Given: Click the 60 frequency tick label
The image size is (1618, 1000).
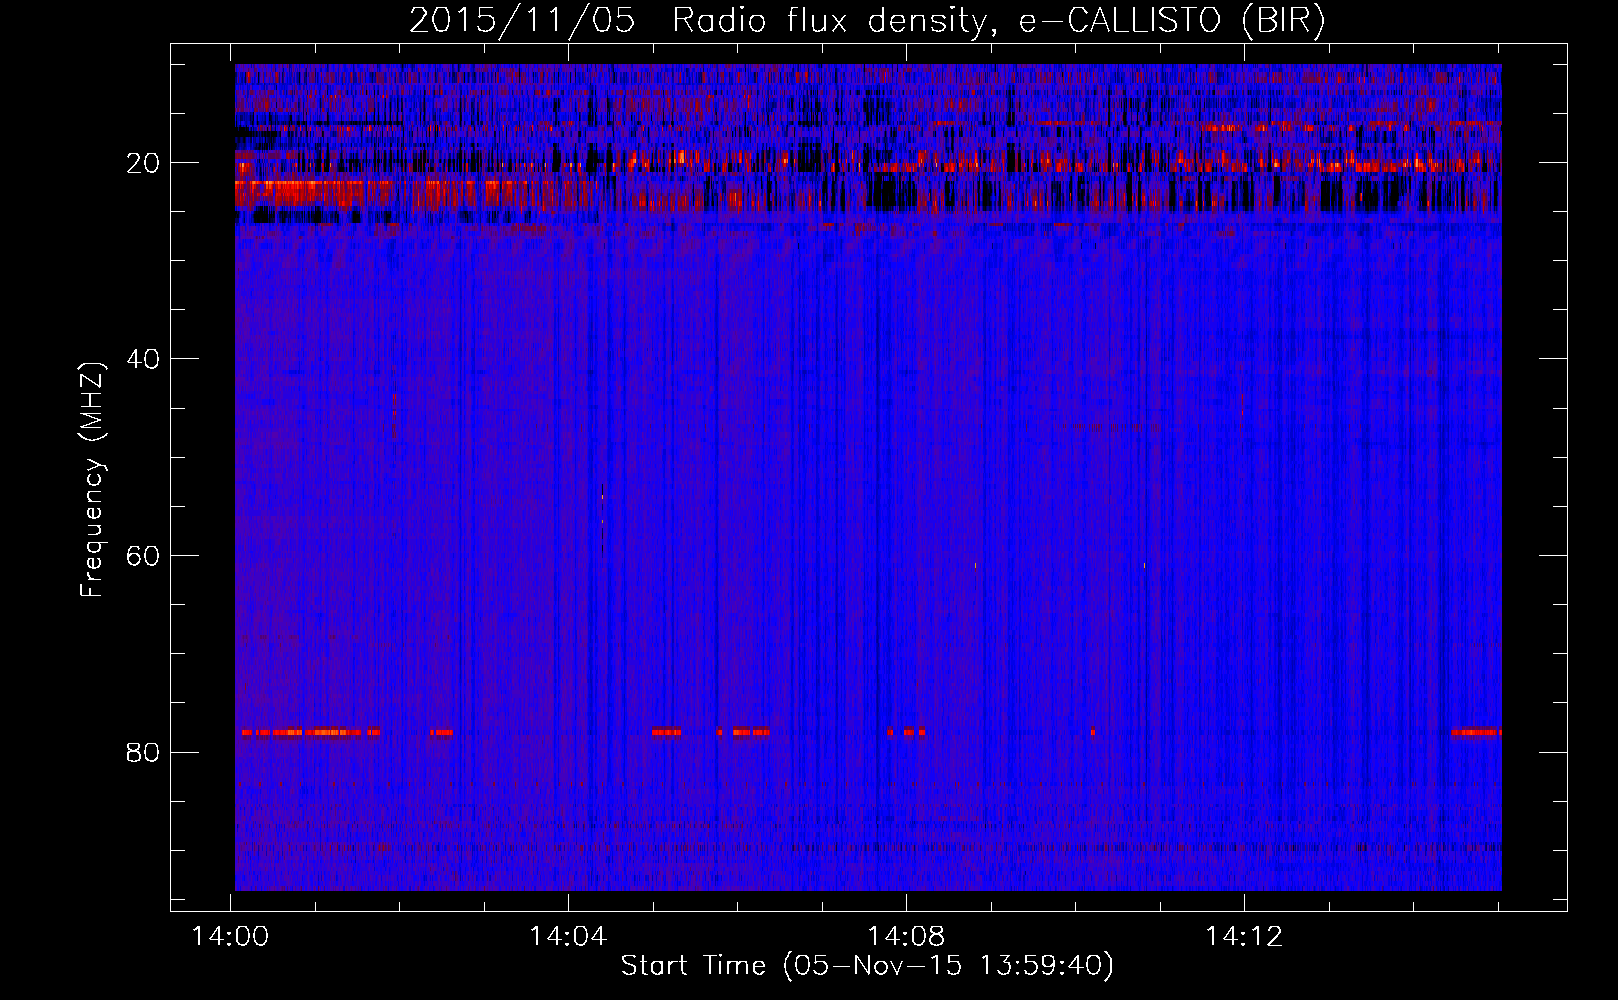Looking at the screenshot, I should tap(144, 556).
